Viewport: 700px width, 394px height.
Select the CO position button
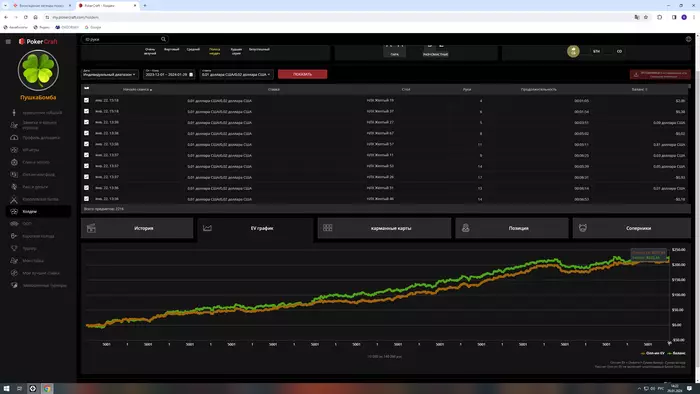pos(619,51)
